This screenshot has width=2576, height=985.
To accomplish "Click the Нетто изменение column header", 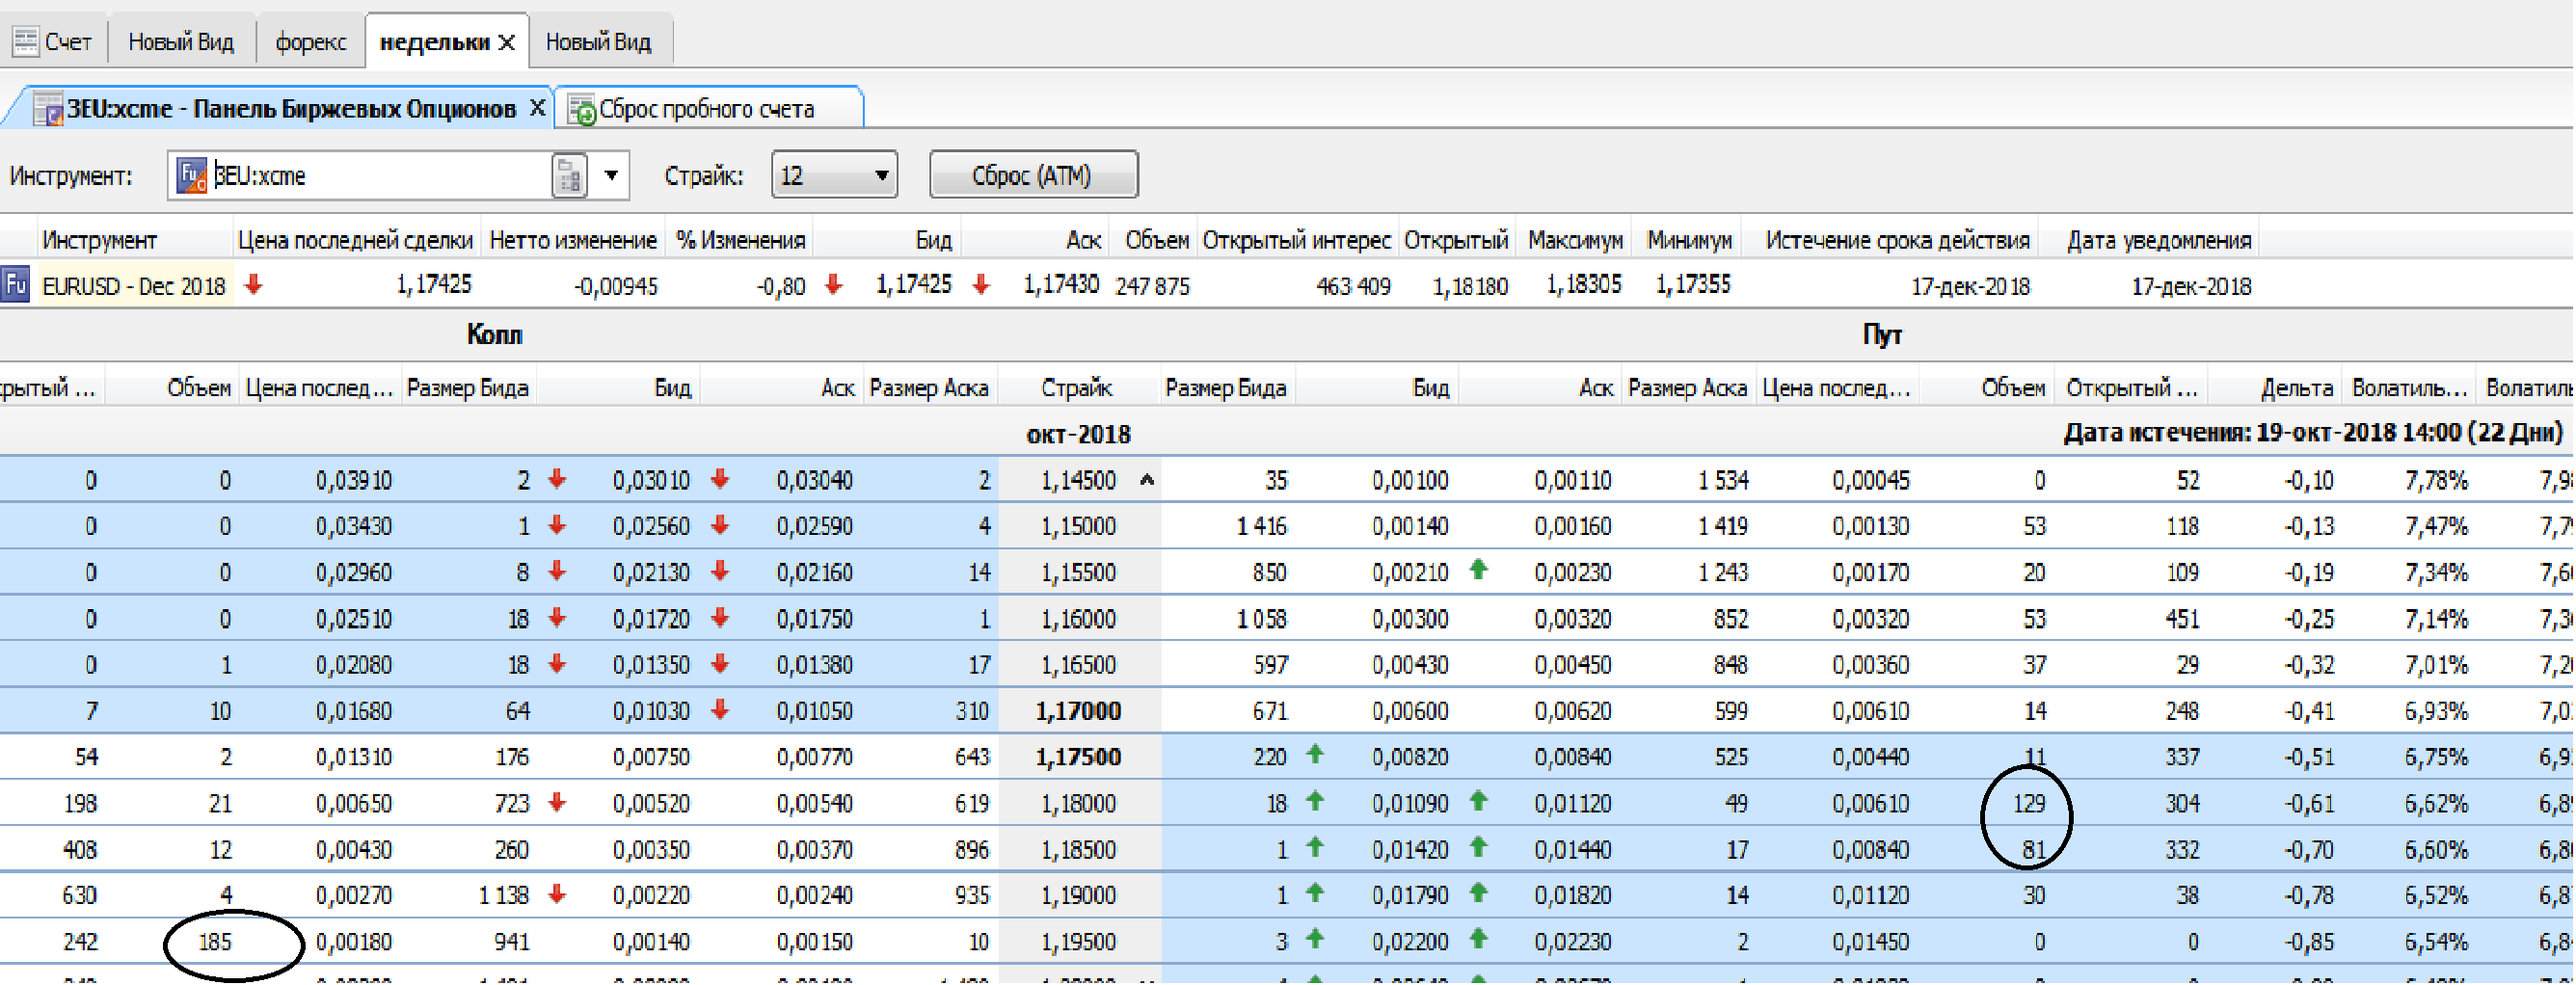I will pos(573,240).
